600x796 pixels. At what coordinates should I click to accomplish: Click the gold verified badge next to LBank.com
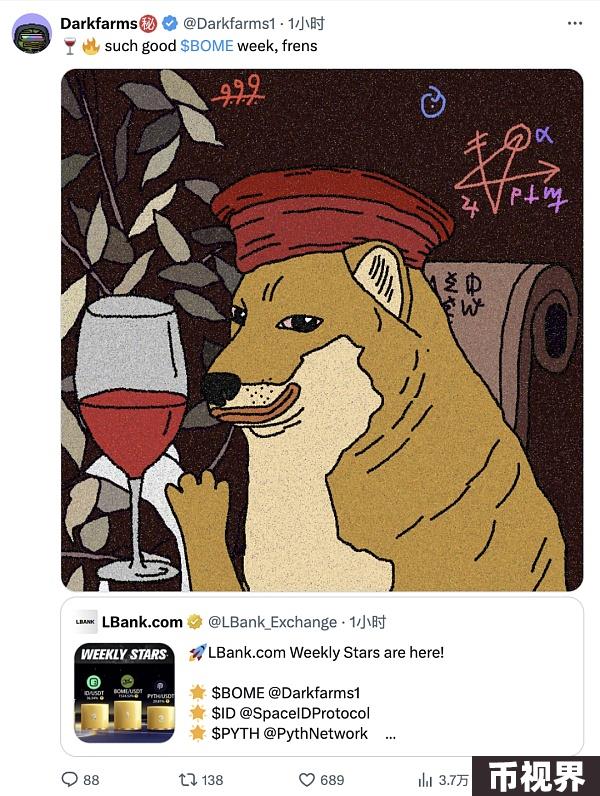(195, 622)
